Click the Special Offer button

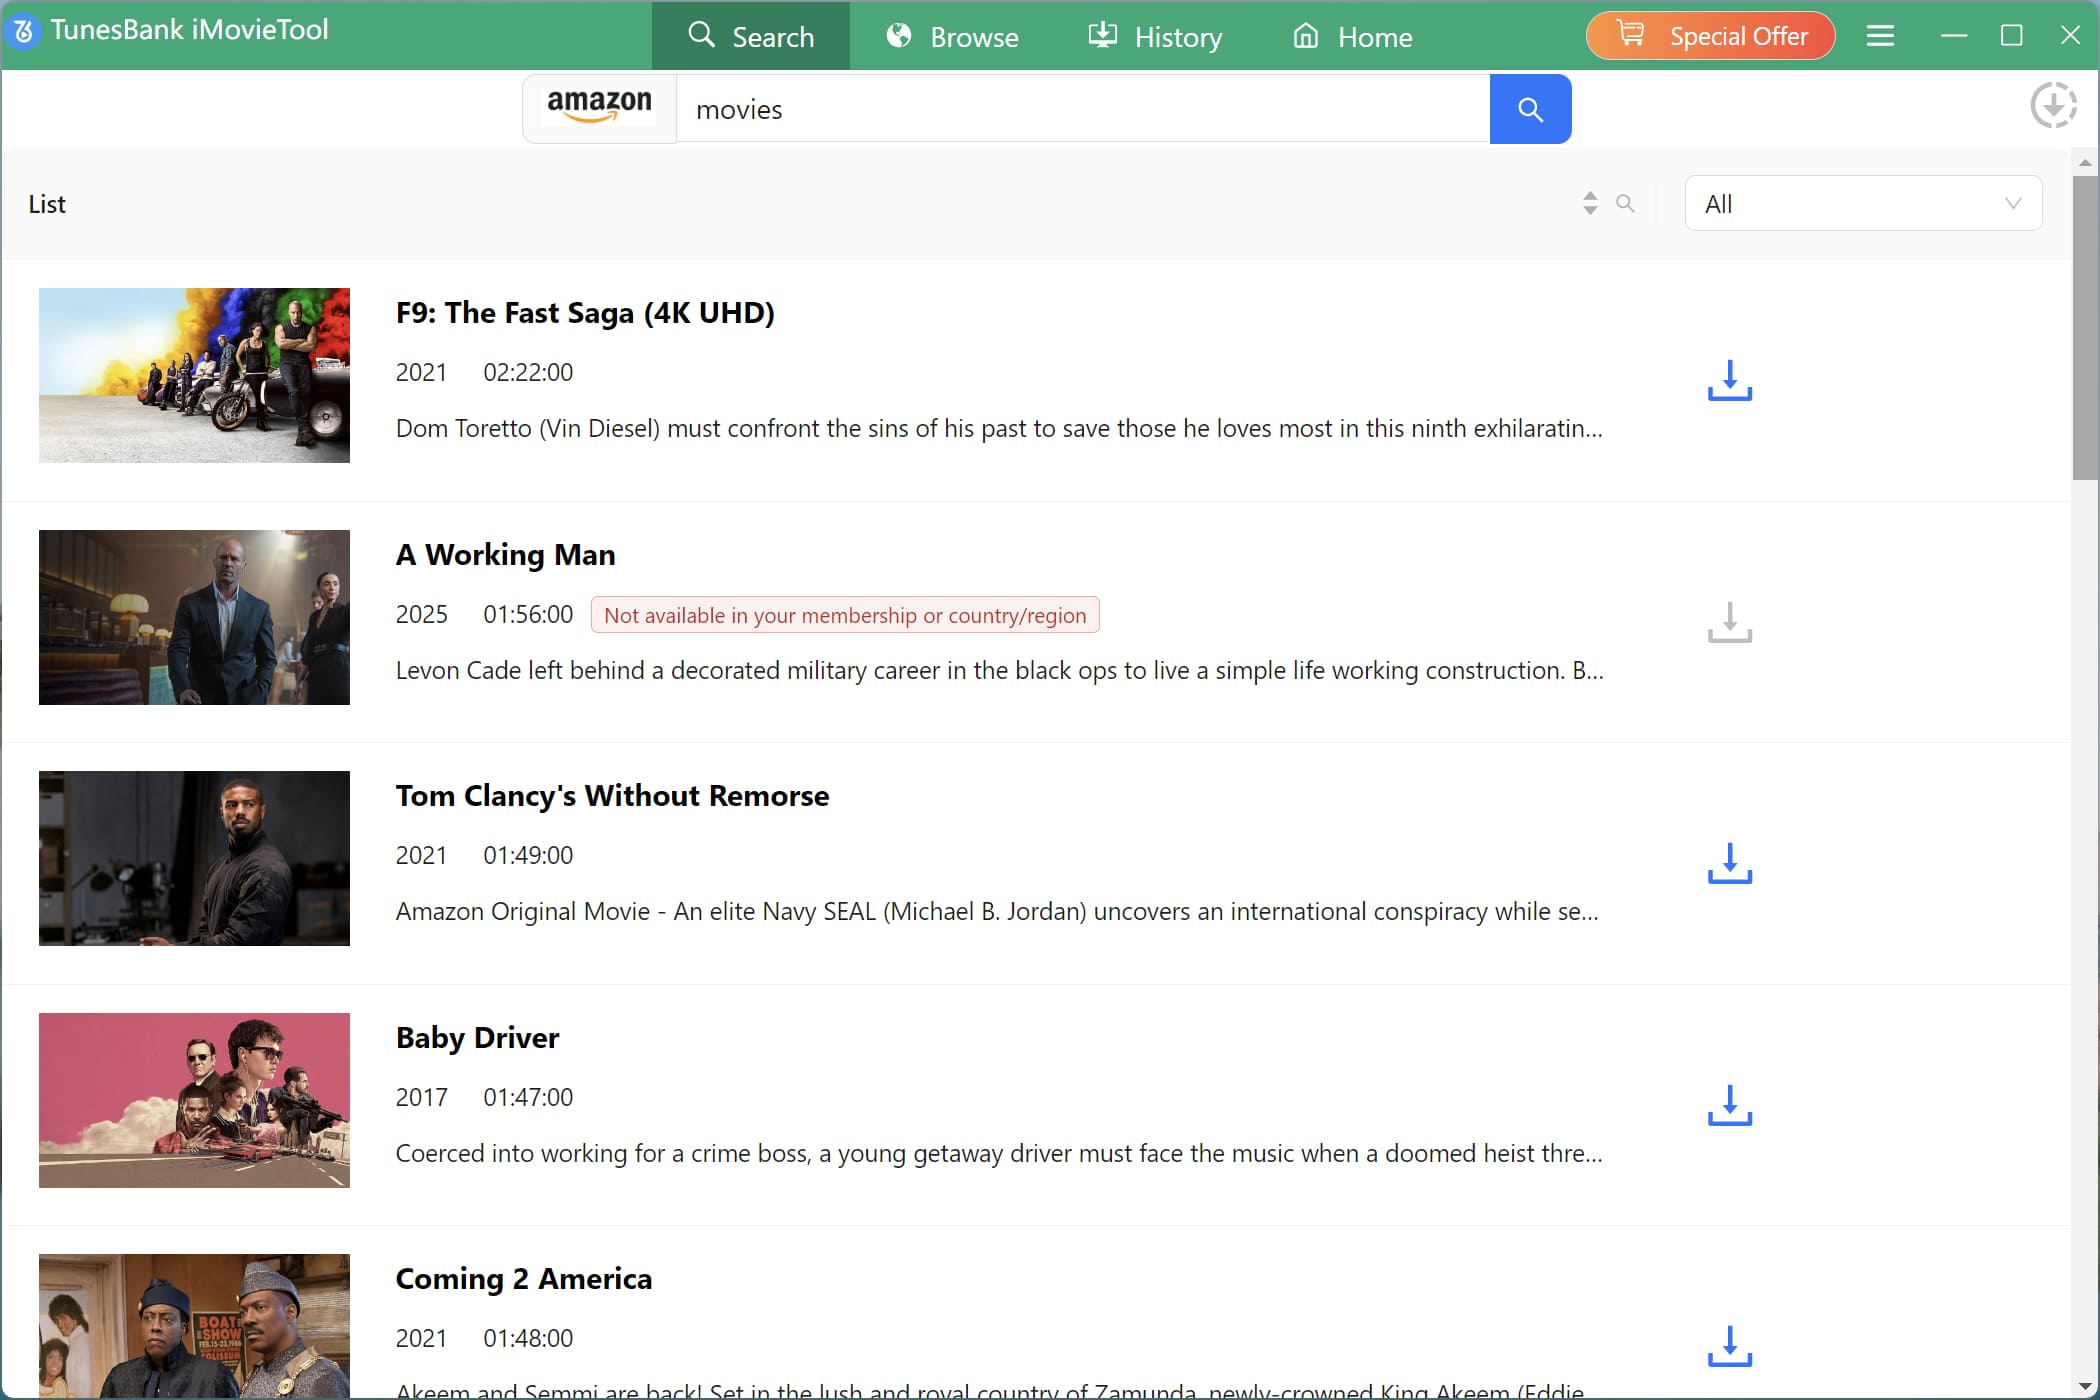(1710, 36)
